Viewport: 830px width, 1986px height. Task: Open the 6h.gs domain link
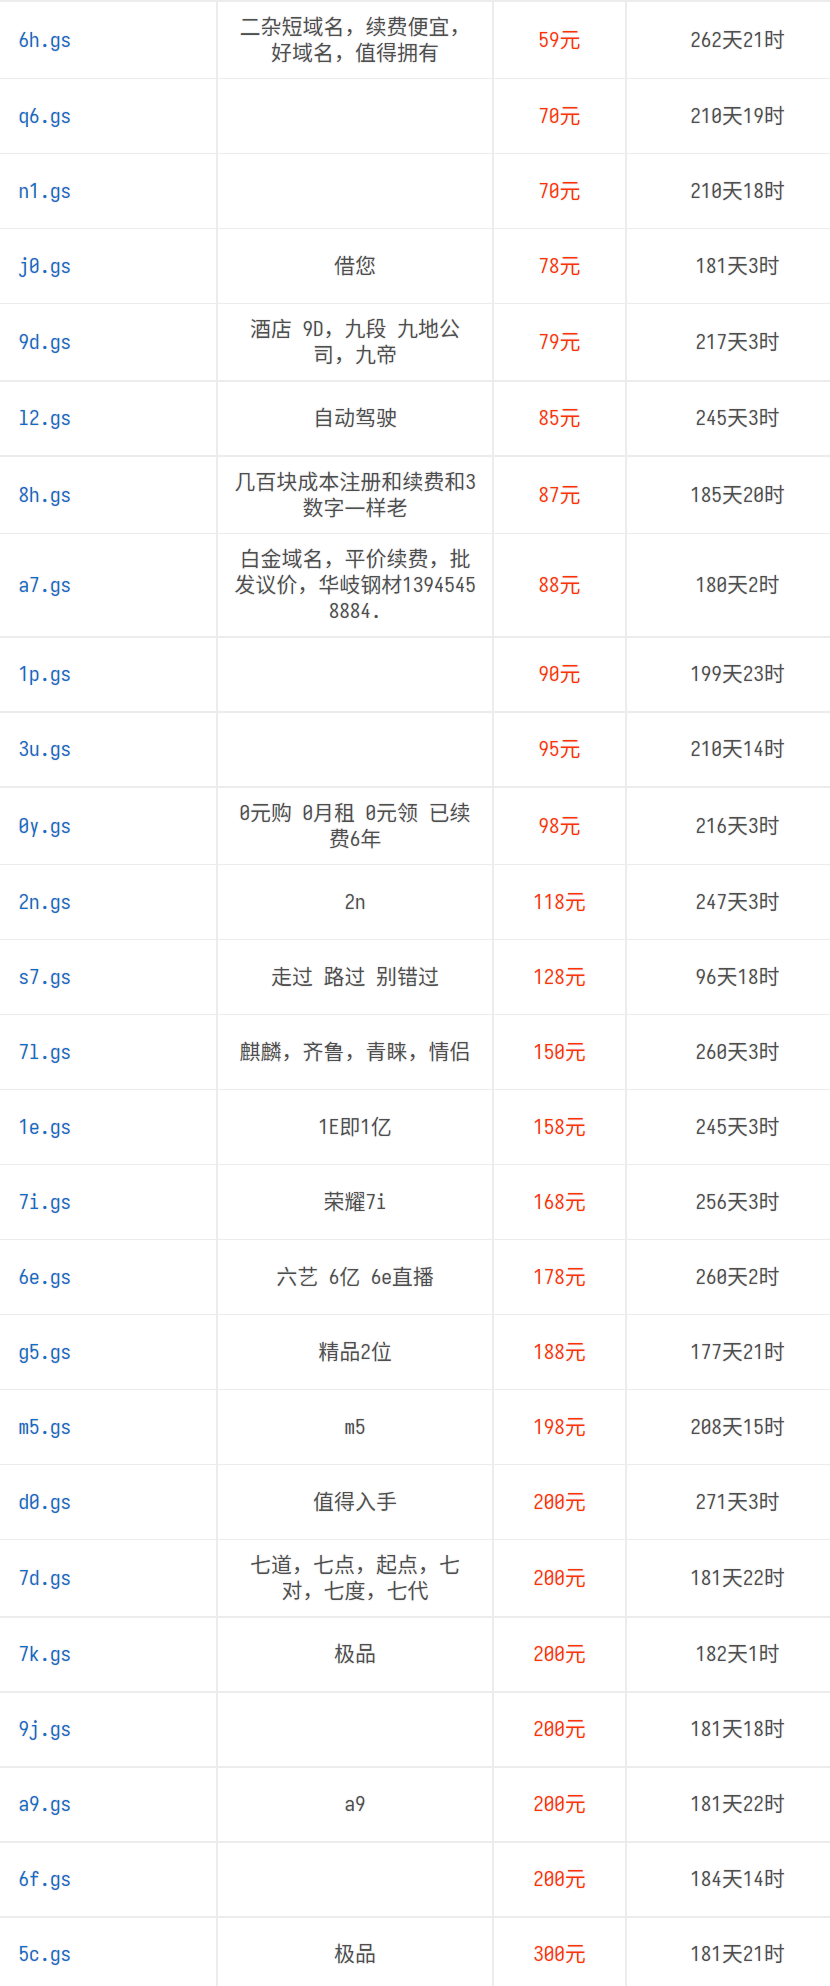[45, 40]
